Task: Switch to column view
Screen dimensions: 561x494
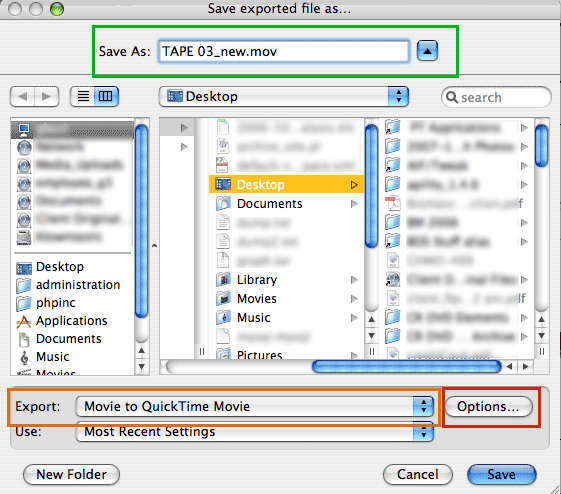Action: (x=106, y=97)
